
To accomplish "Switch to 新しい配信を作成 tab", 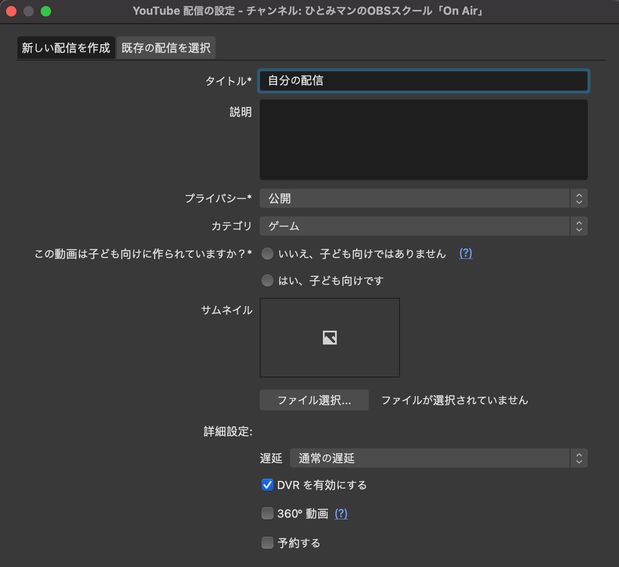I will click(x=66, y=48).
